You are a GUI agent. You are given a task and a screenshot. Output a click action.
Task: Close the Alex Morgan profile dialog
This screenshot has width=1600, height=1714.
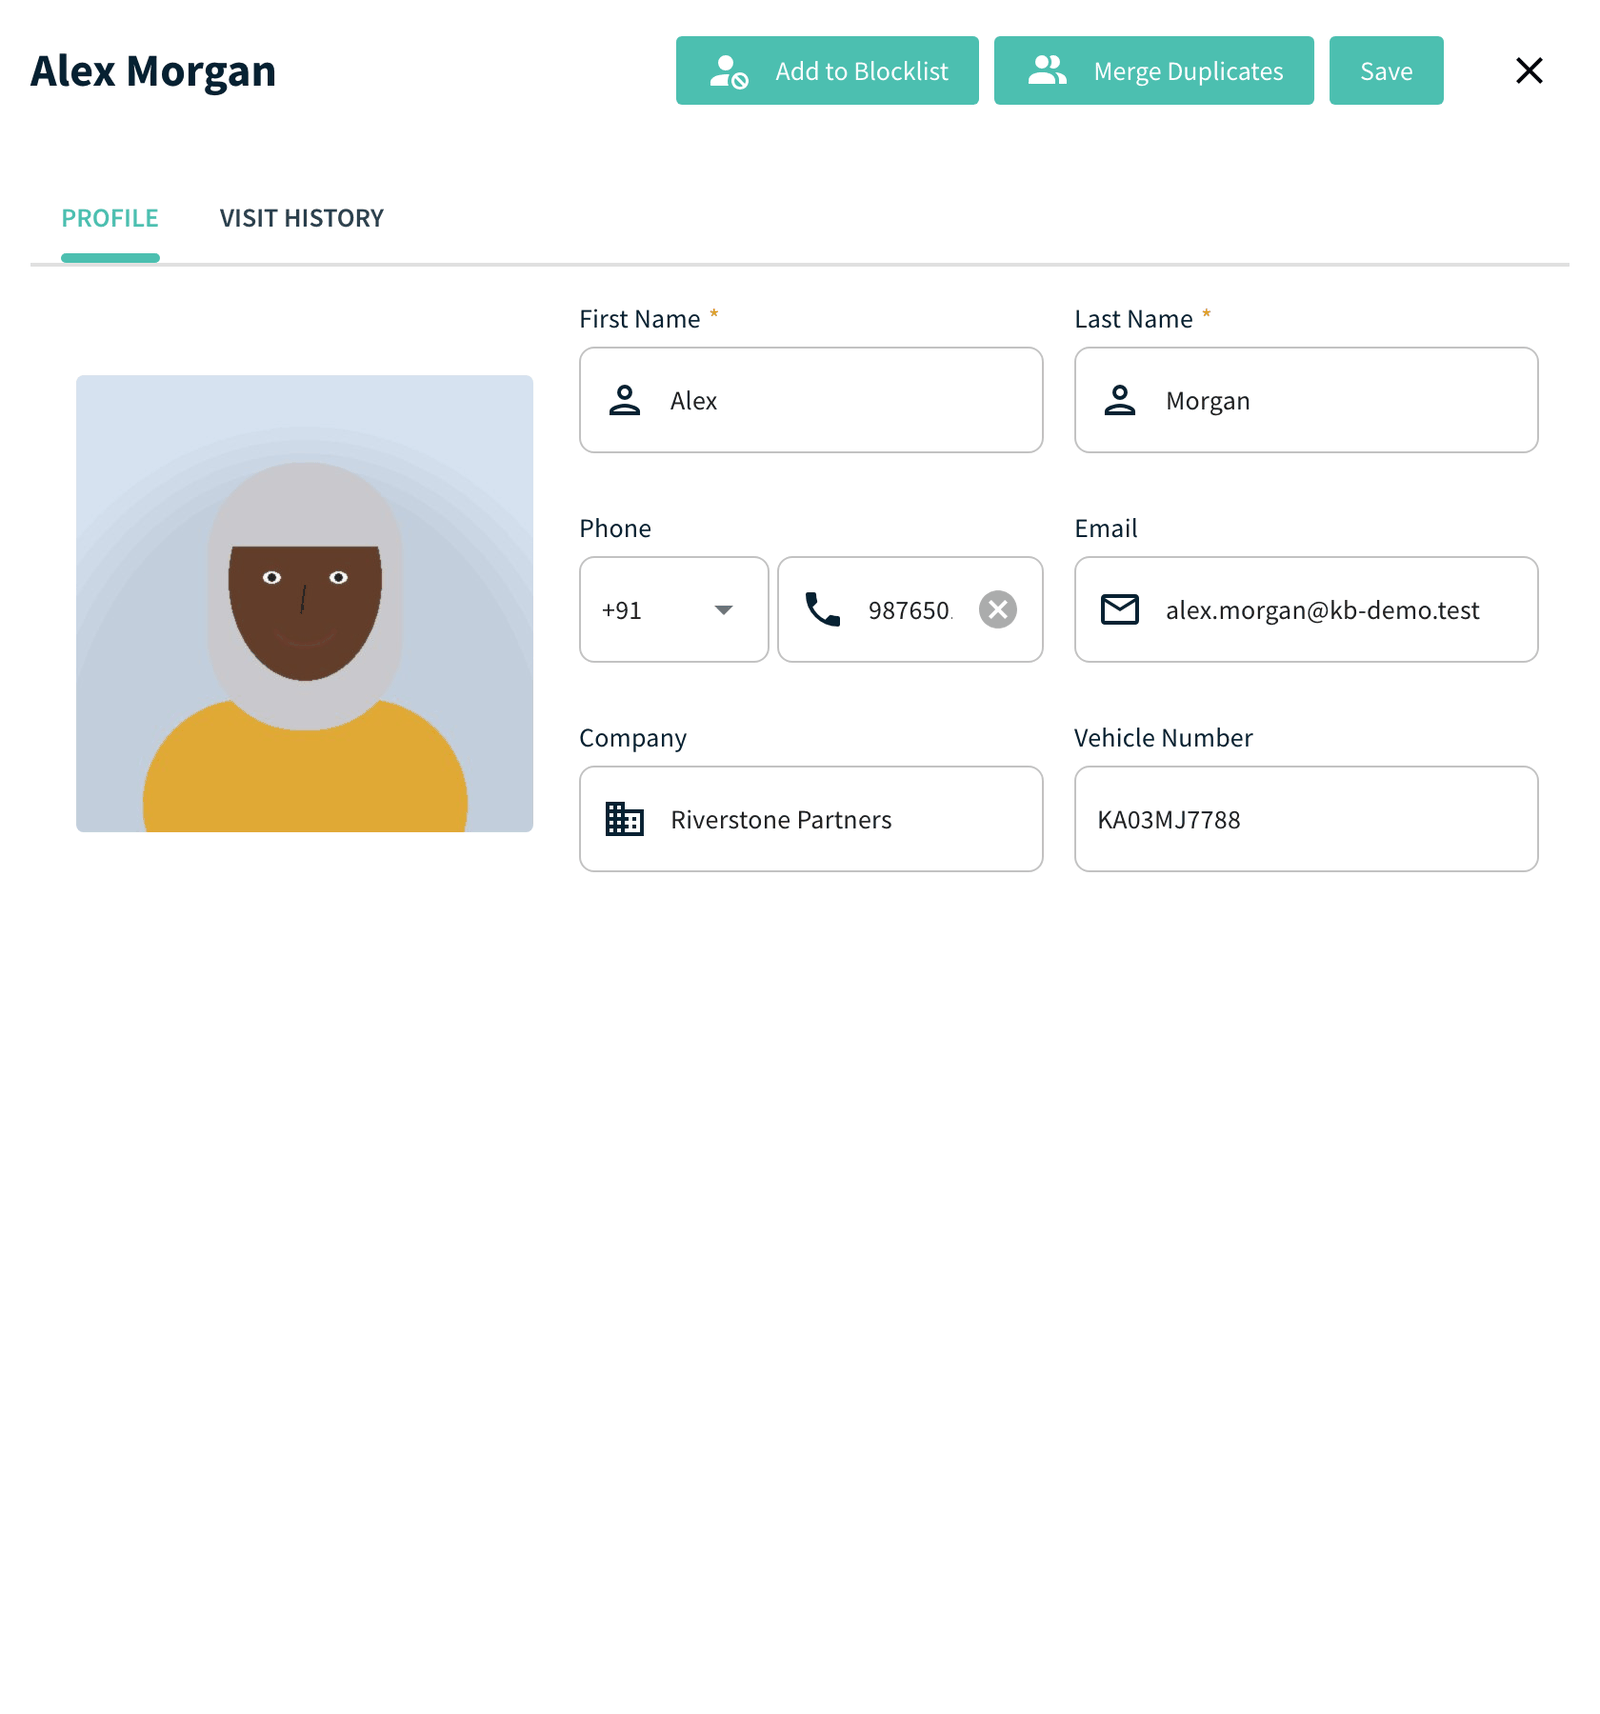[1529, 71]
